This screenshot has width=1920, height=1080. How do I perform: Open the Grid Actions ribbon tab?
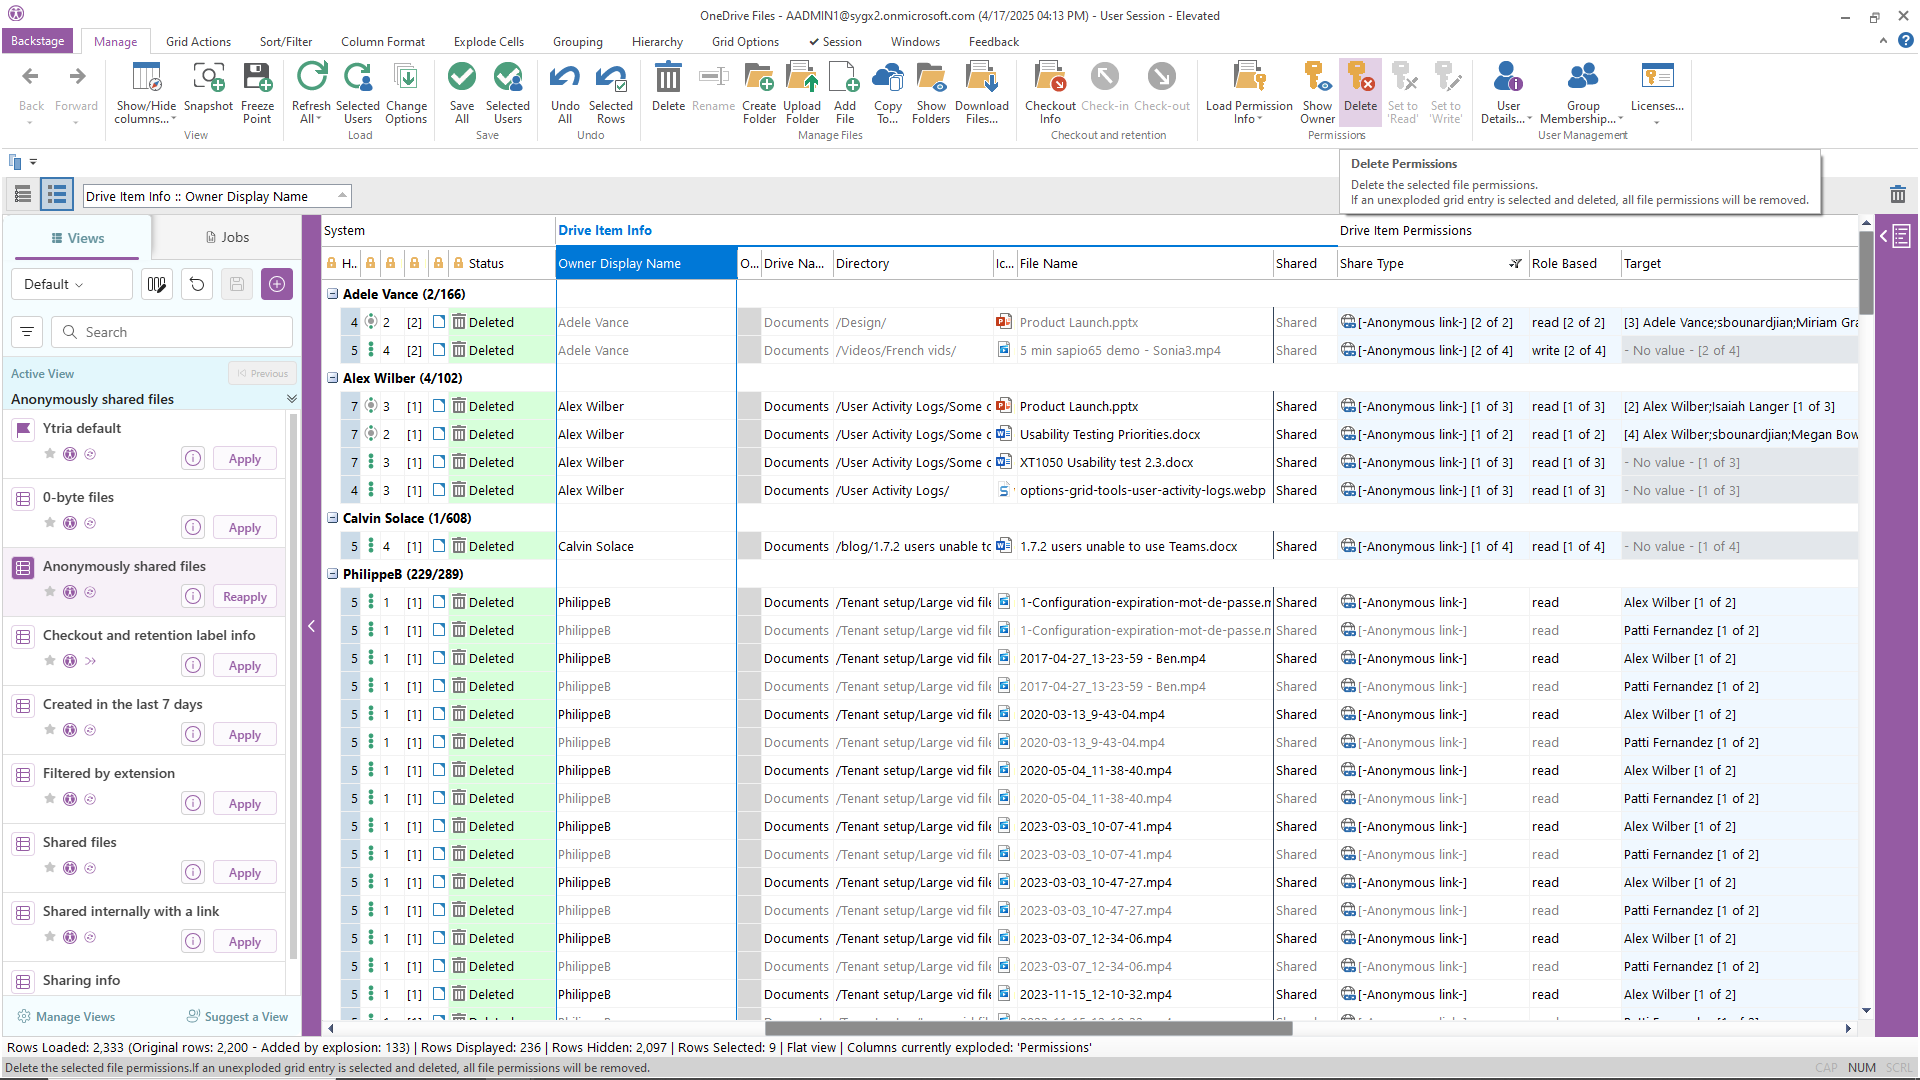pos(198,42)
